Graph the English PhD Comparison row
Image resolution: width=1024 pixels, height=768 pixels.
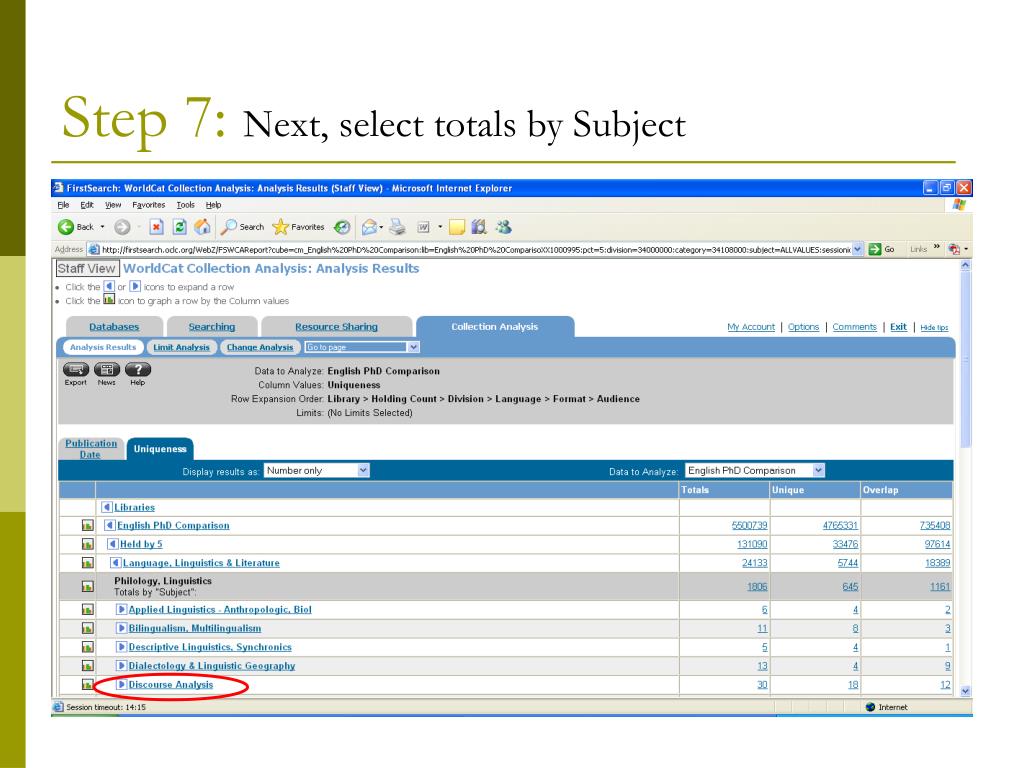[x=88, y=525]
